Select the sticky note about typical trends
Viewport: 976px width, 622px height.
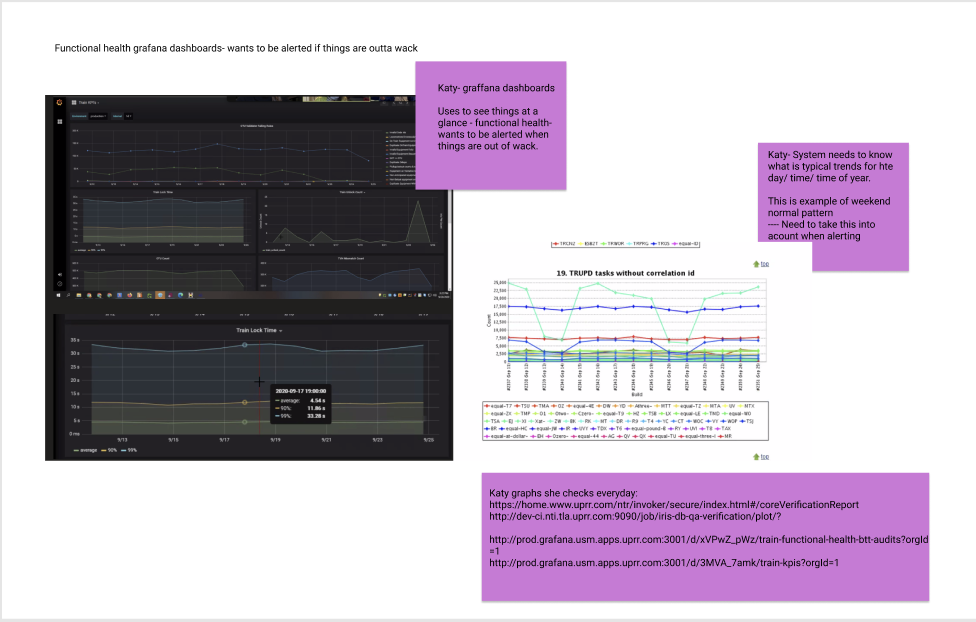pos(833,205)
